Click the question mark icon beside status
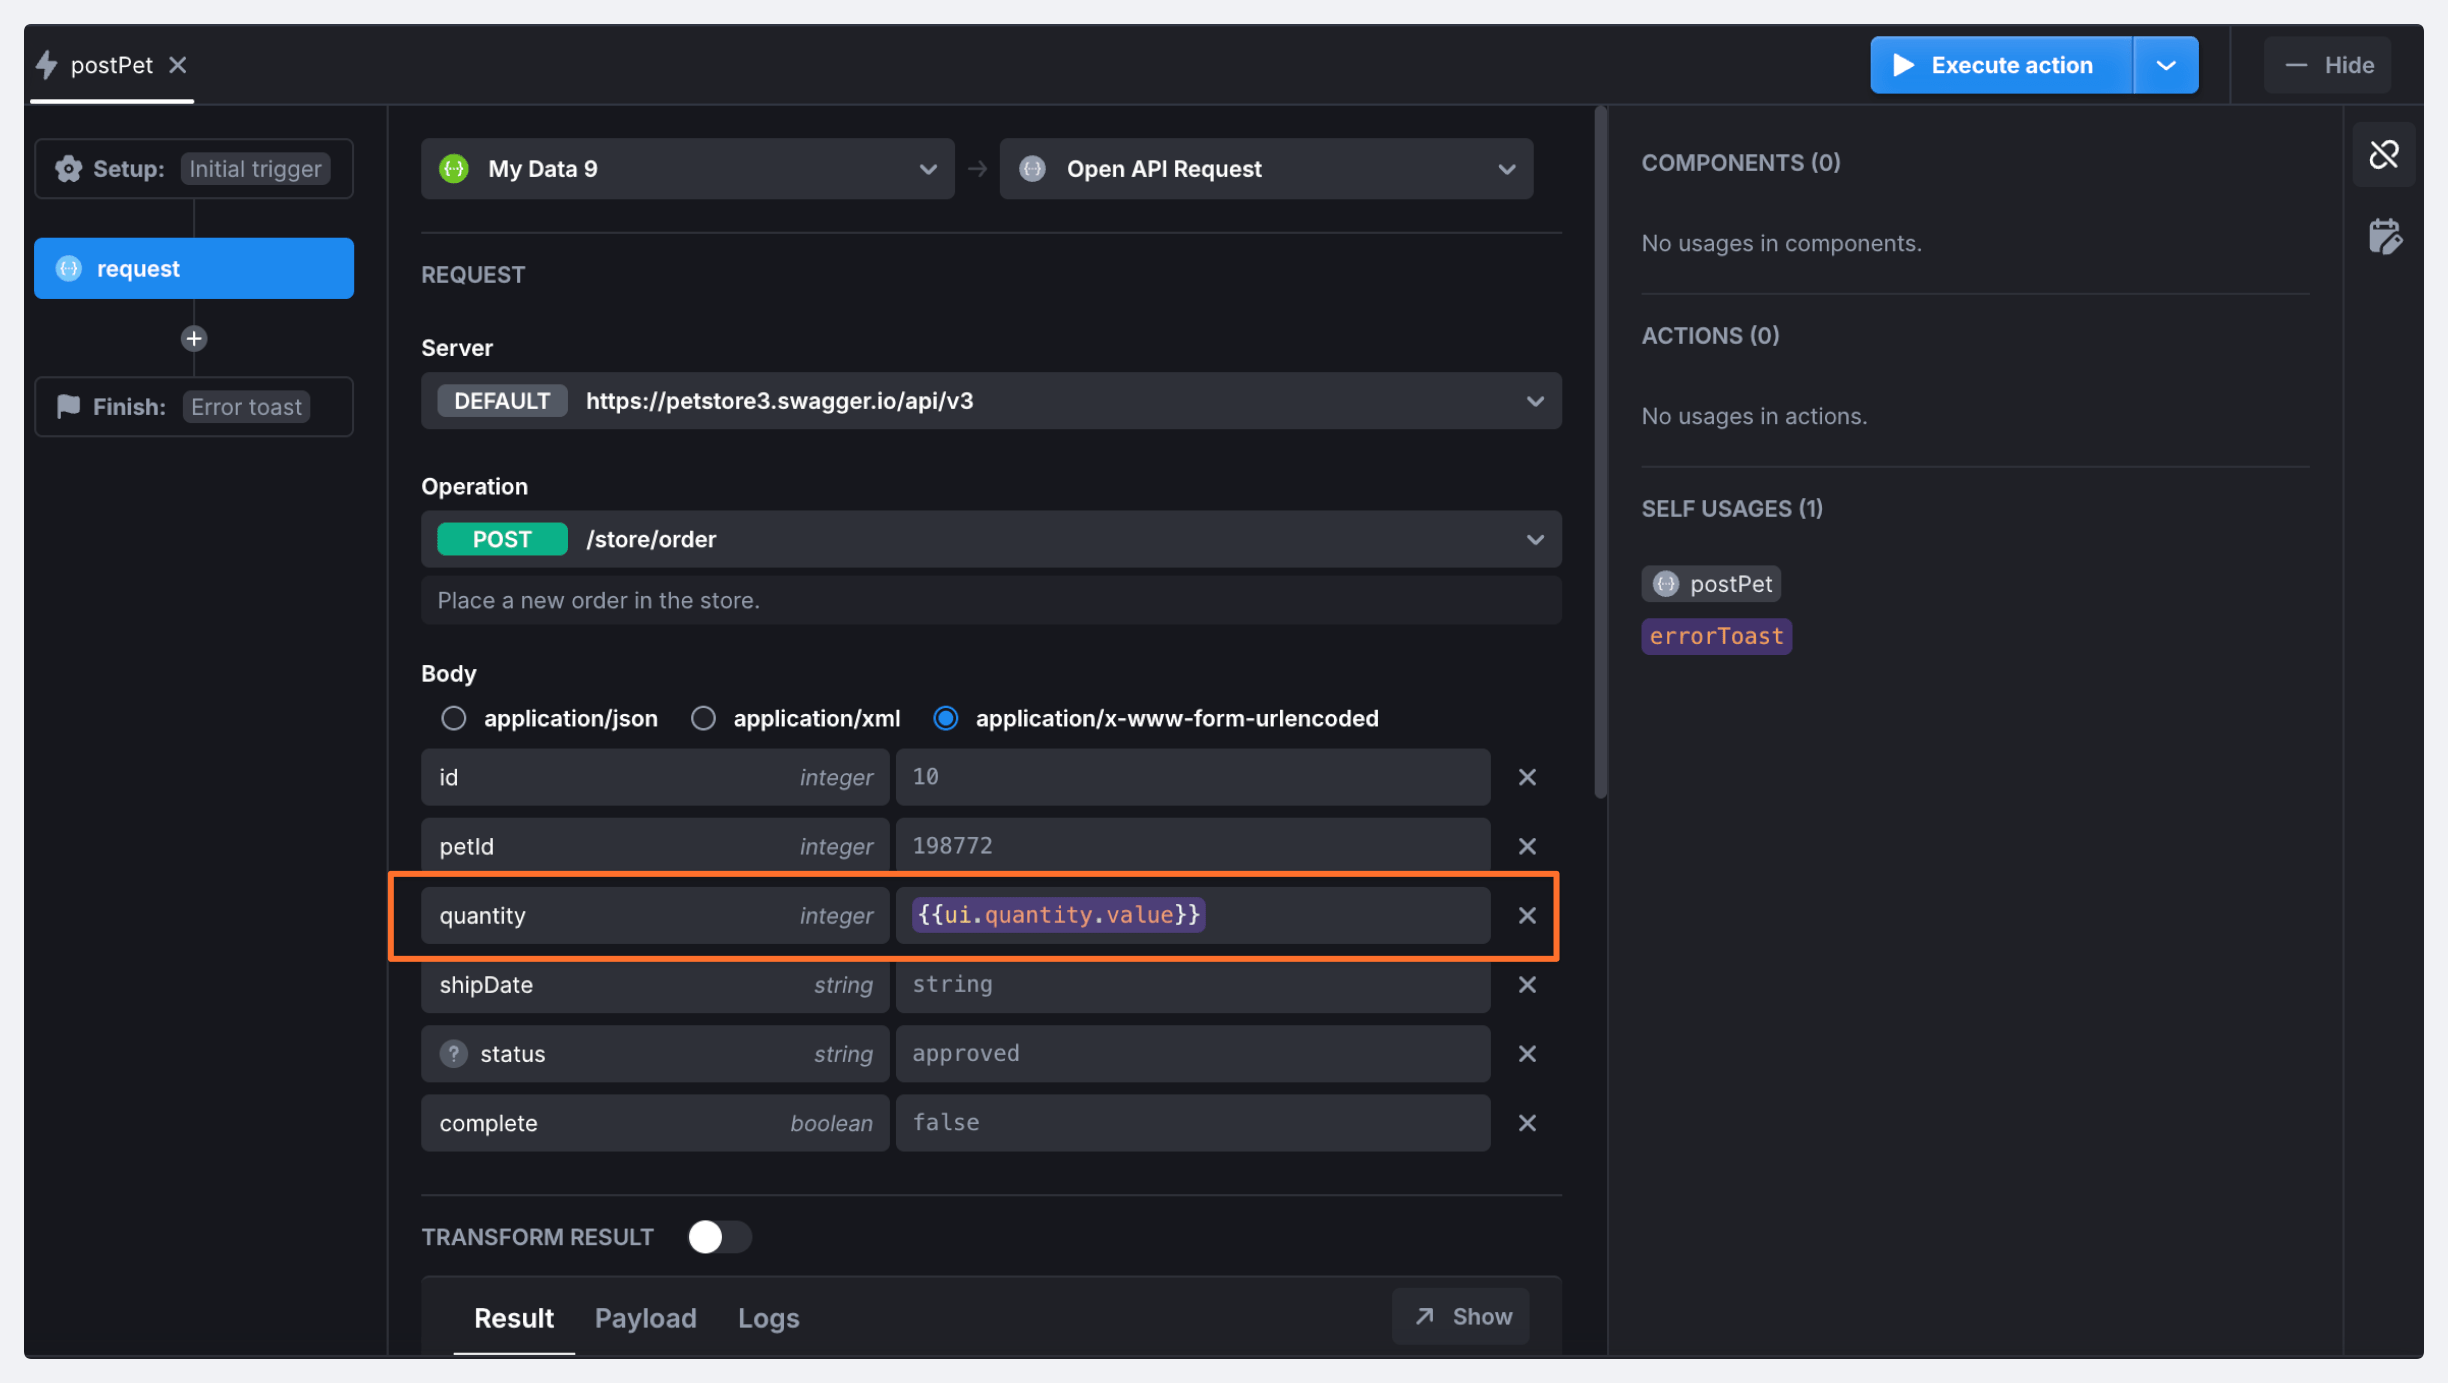 (x=453, y=1053)
